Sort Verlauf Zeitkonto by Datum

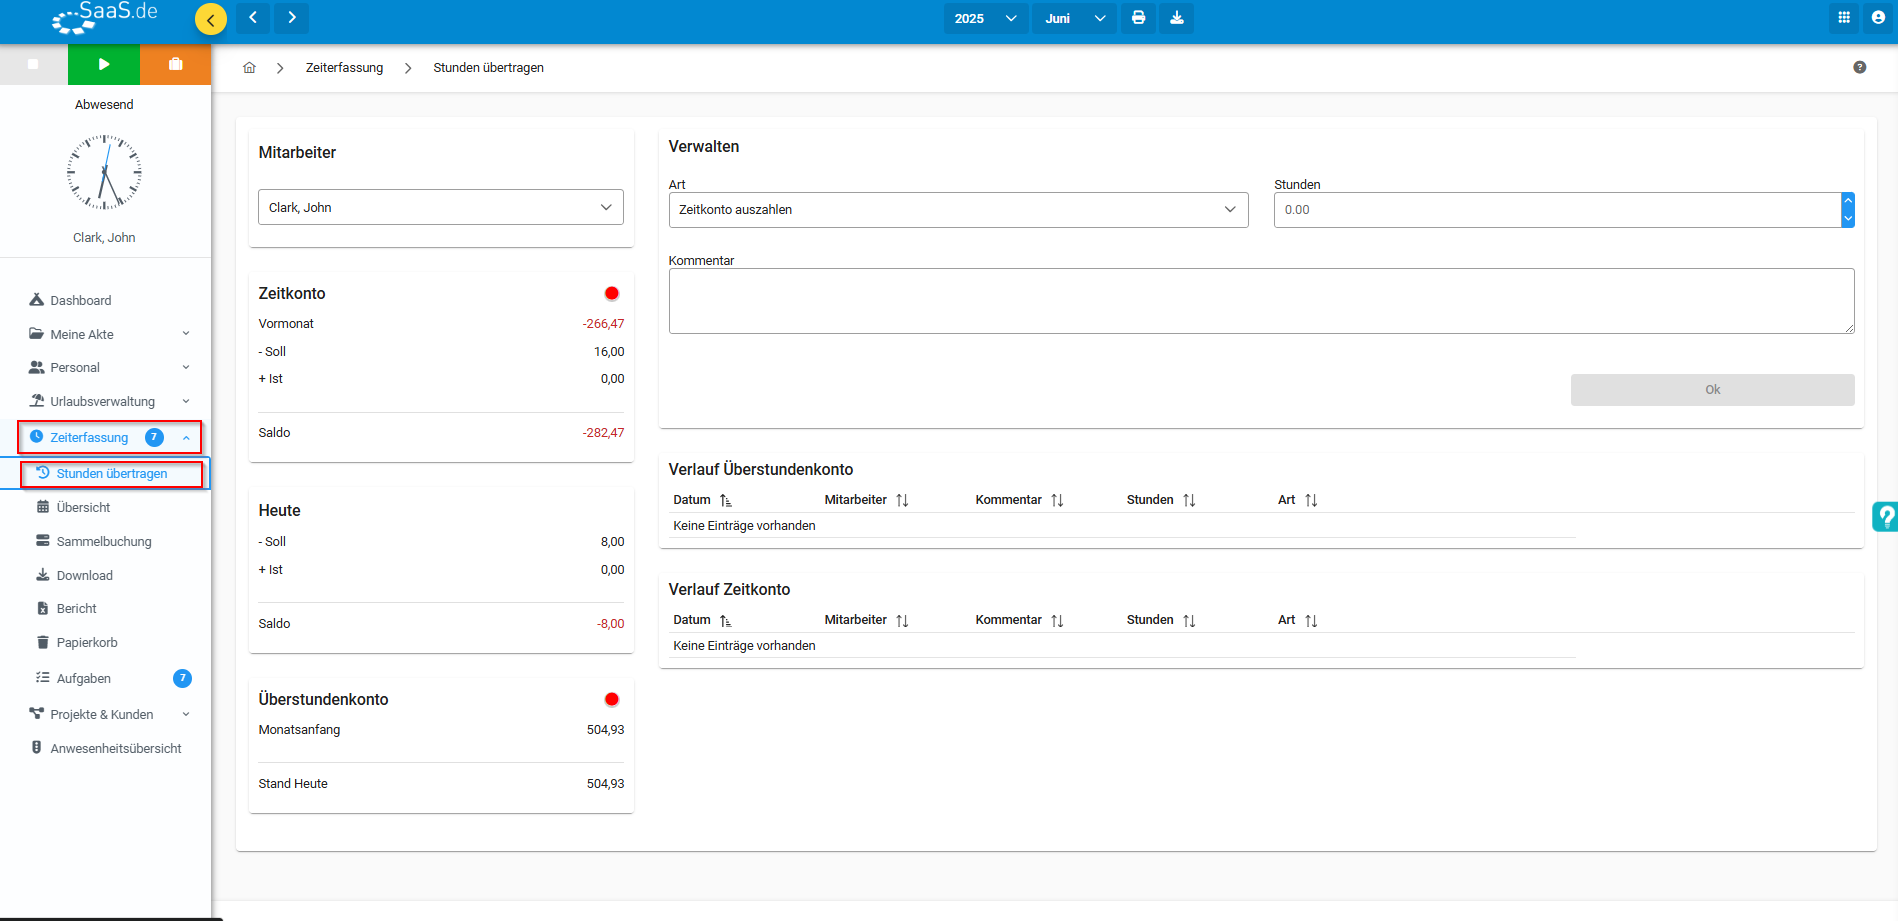point(726,621)
